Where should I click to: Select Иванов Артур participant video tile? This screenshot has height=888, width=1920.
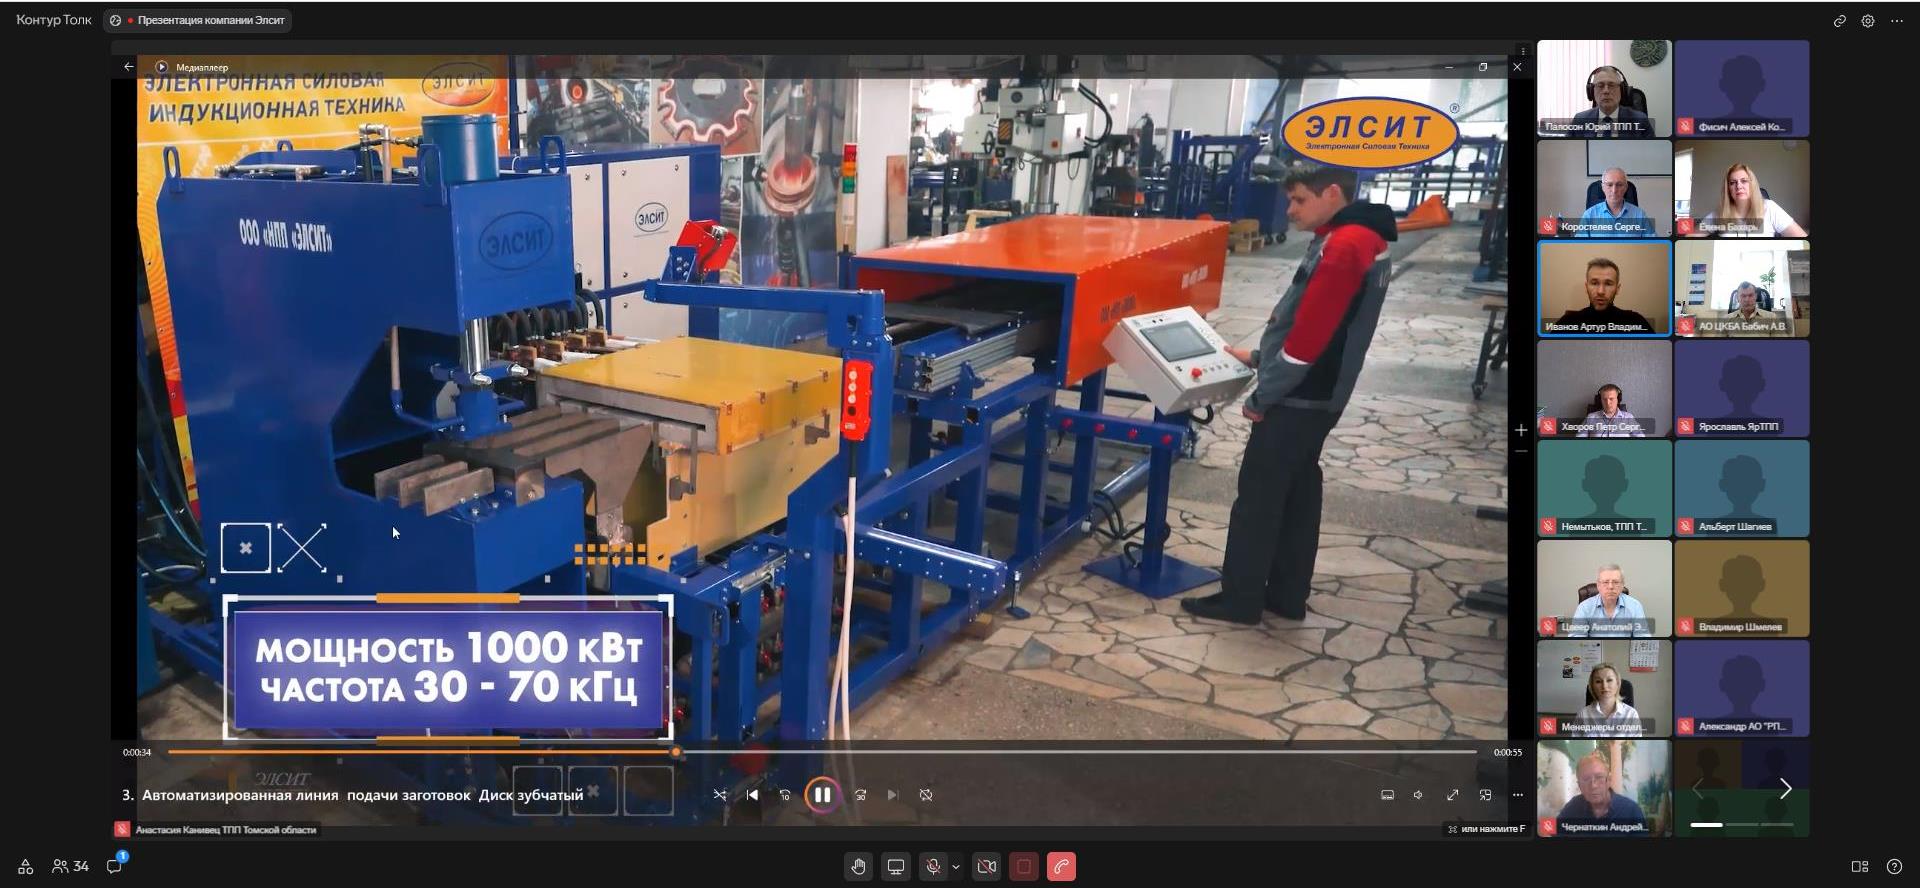pos(1603,288)
